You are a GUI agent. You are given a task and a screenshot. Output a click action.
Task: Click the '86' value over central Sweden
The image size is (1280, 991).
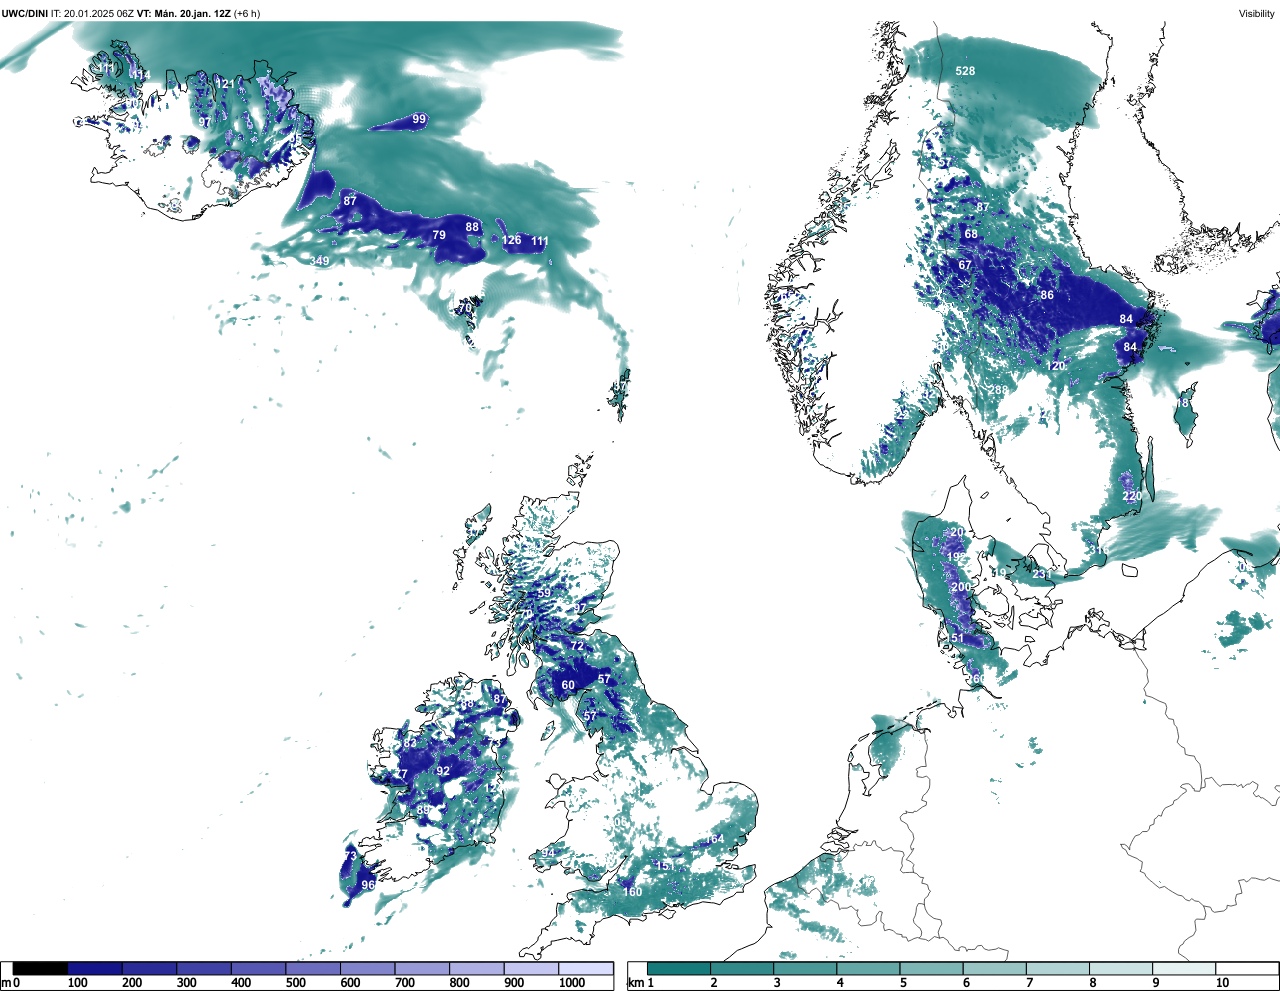coord(1047,295)
